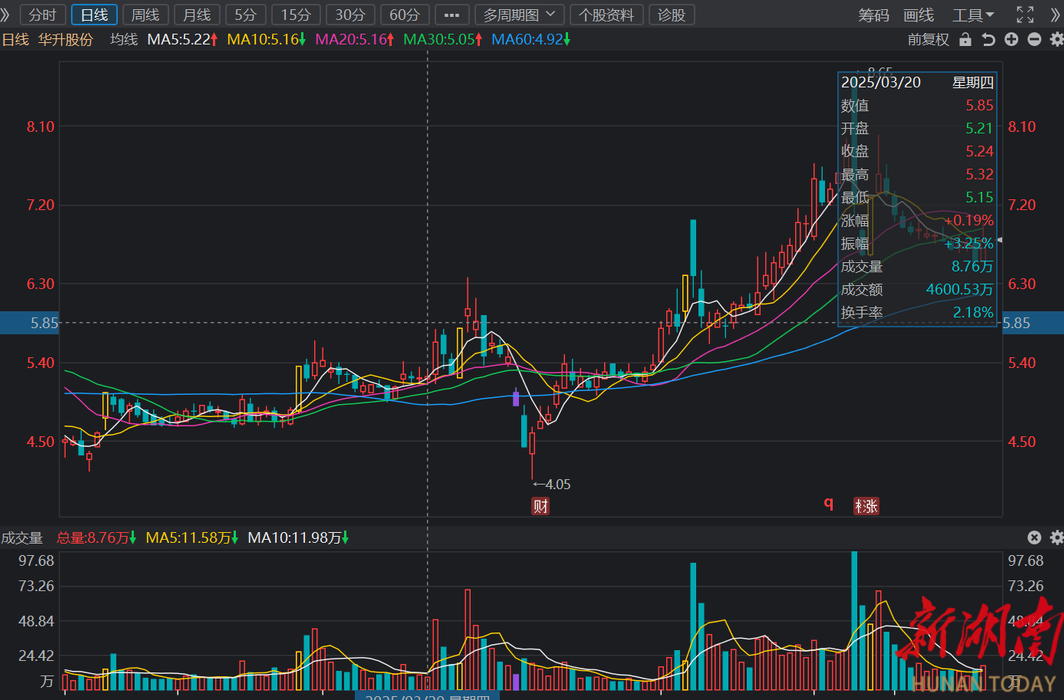Change the 前复权 adjustment setting

(928, 39)
